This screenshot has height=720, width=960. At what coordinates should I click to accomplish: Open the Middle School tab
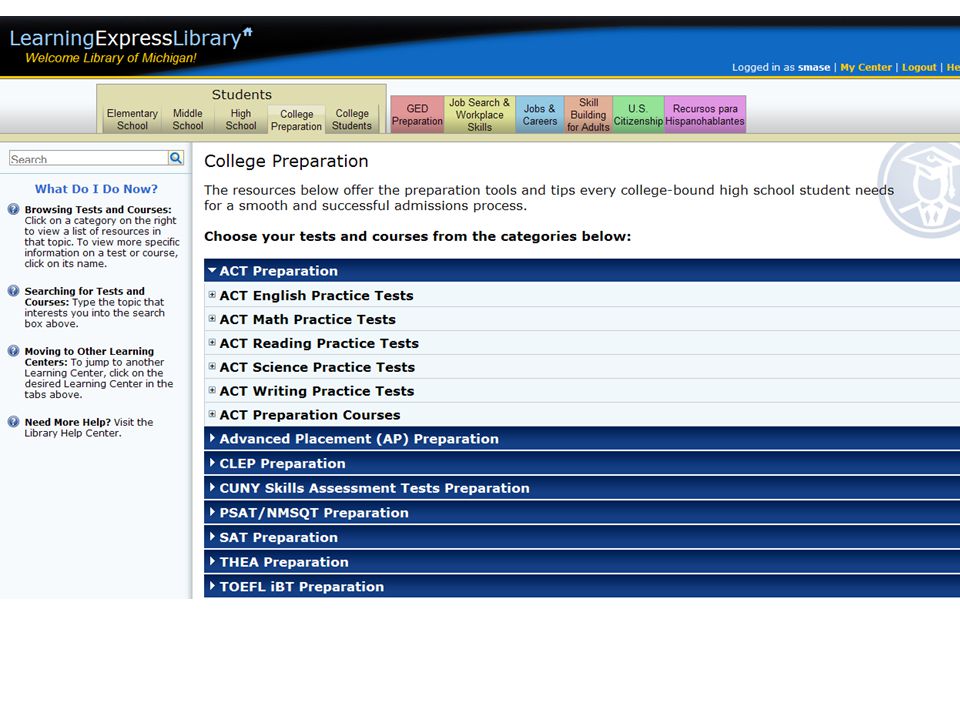point(188,119)
